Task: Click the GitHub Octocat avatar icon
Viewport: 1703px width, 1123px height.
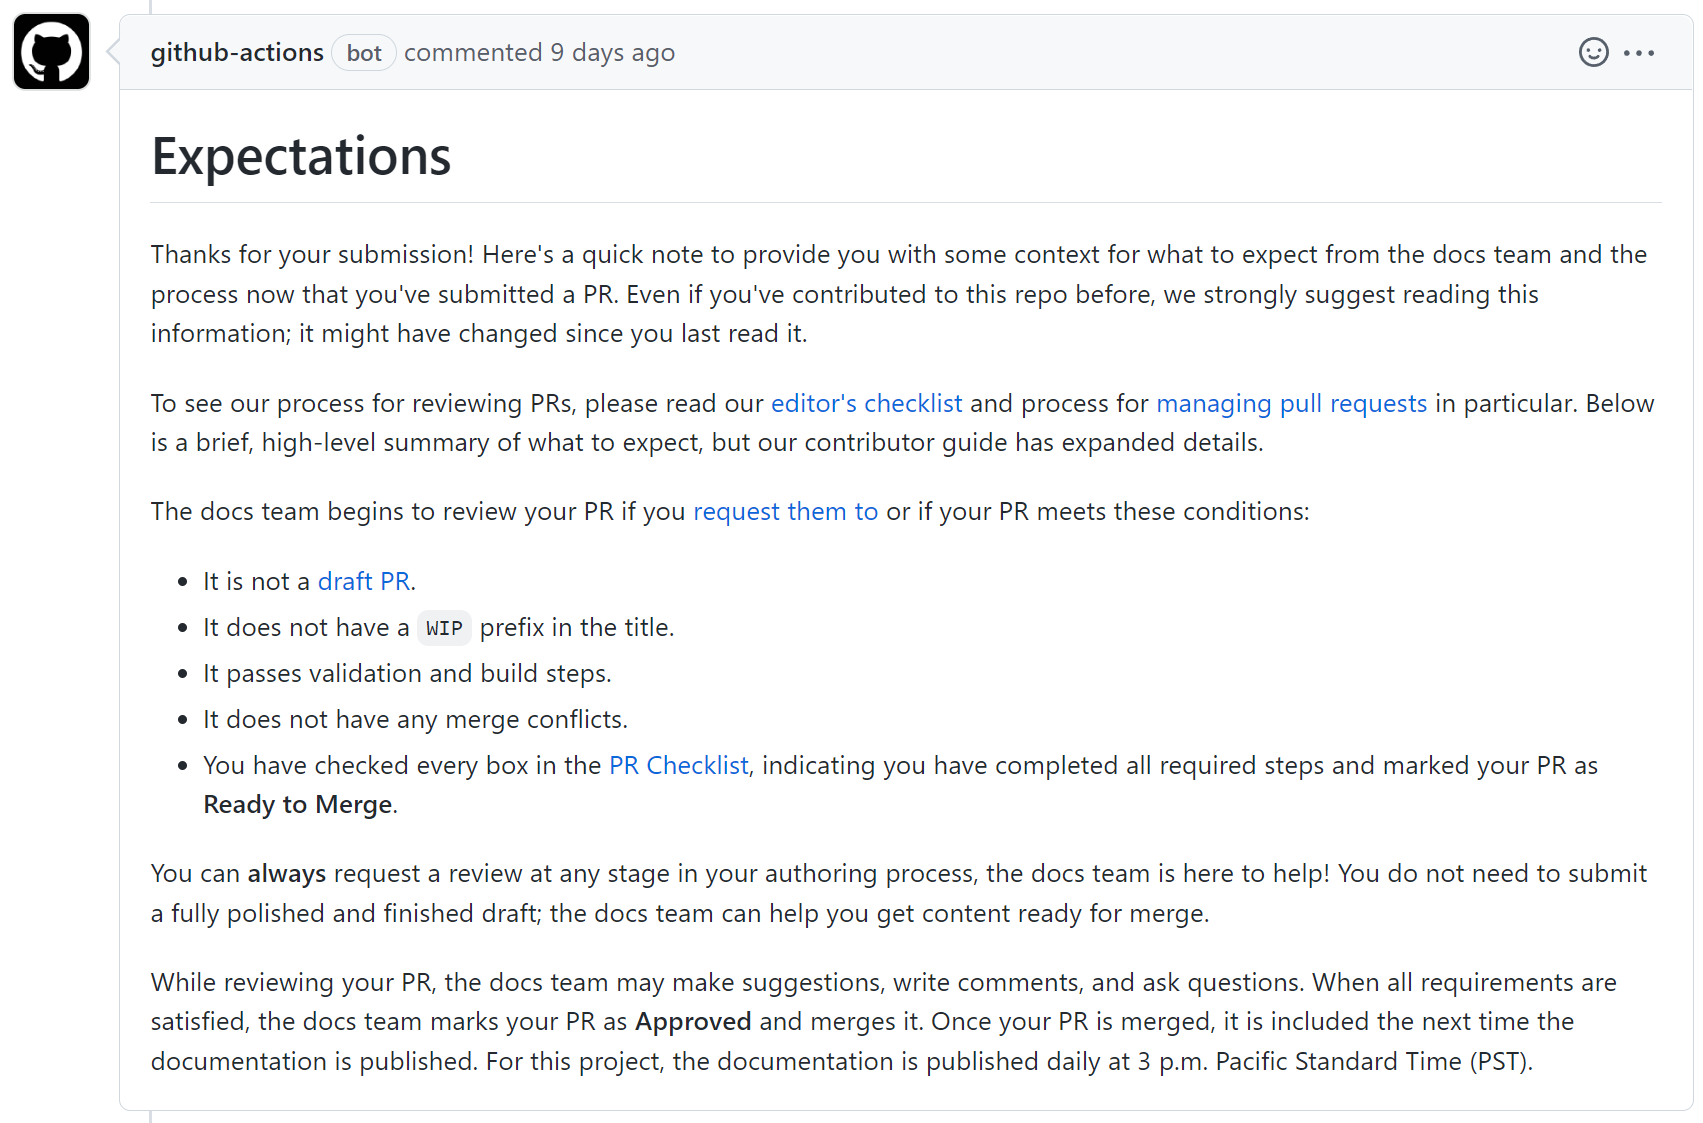Action: point(51,52)
